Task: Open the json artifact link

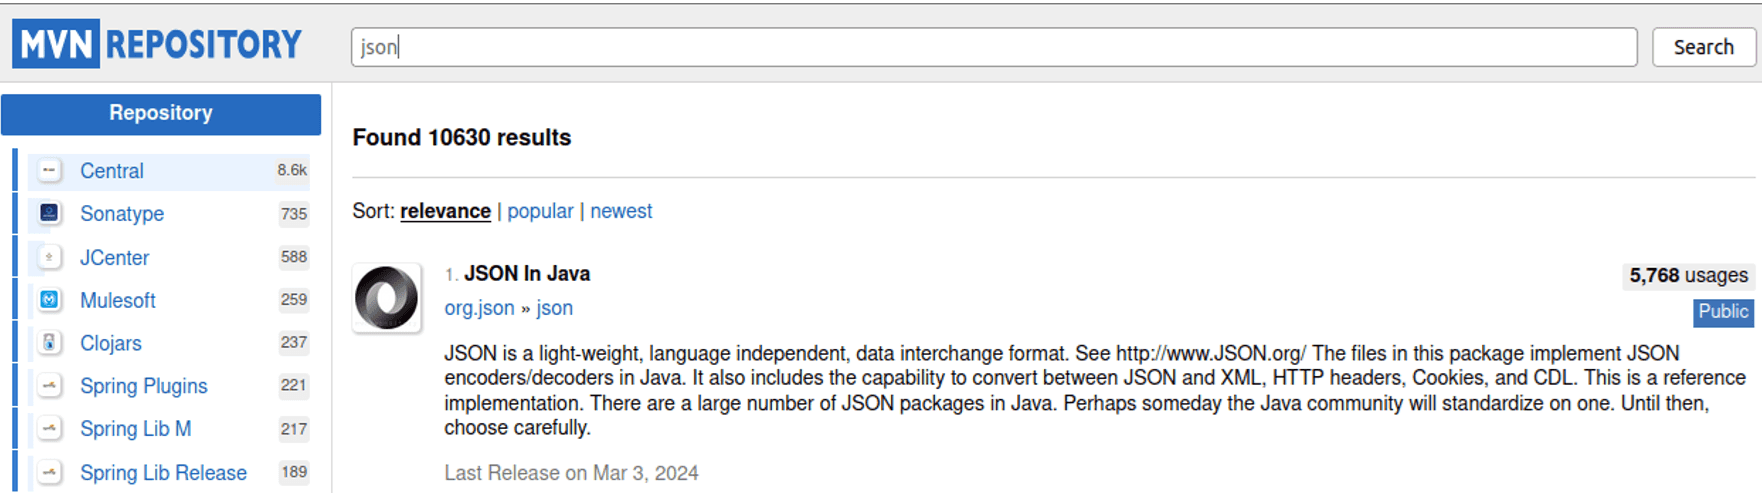Action: coord(555,308)
